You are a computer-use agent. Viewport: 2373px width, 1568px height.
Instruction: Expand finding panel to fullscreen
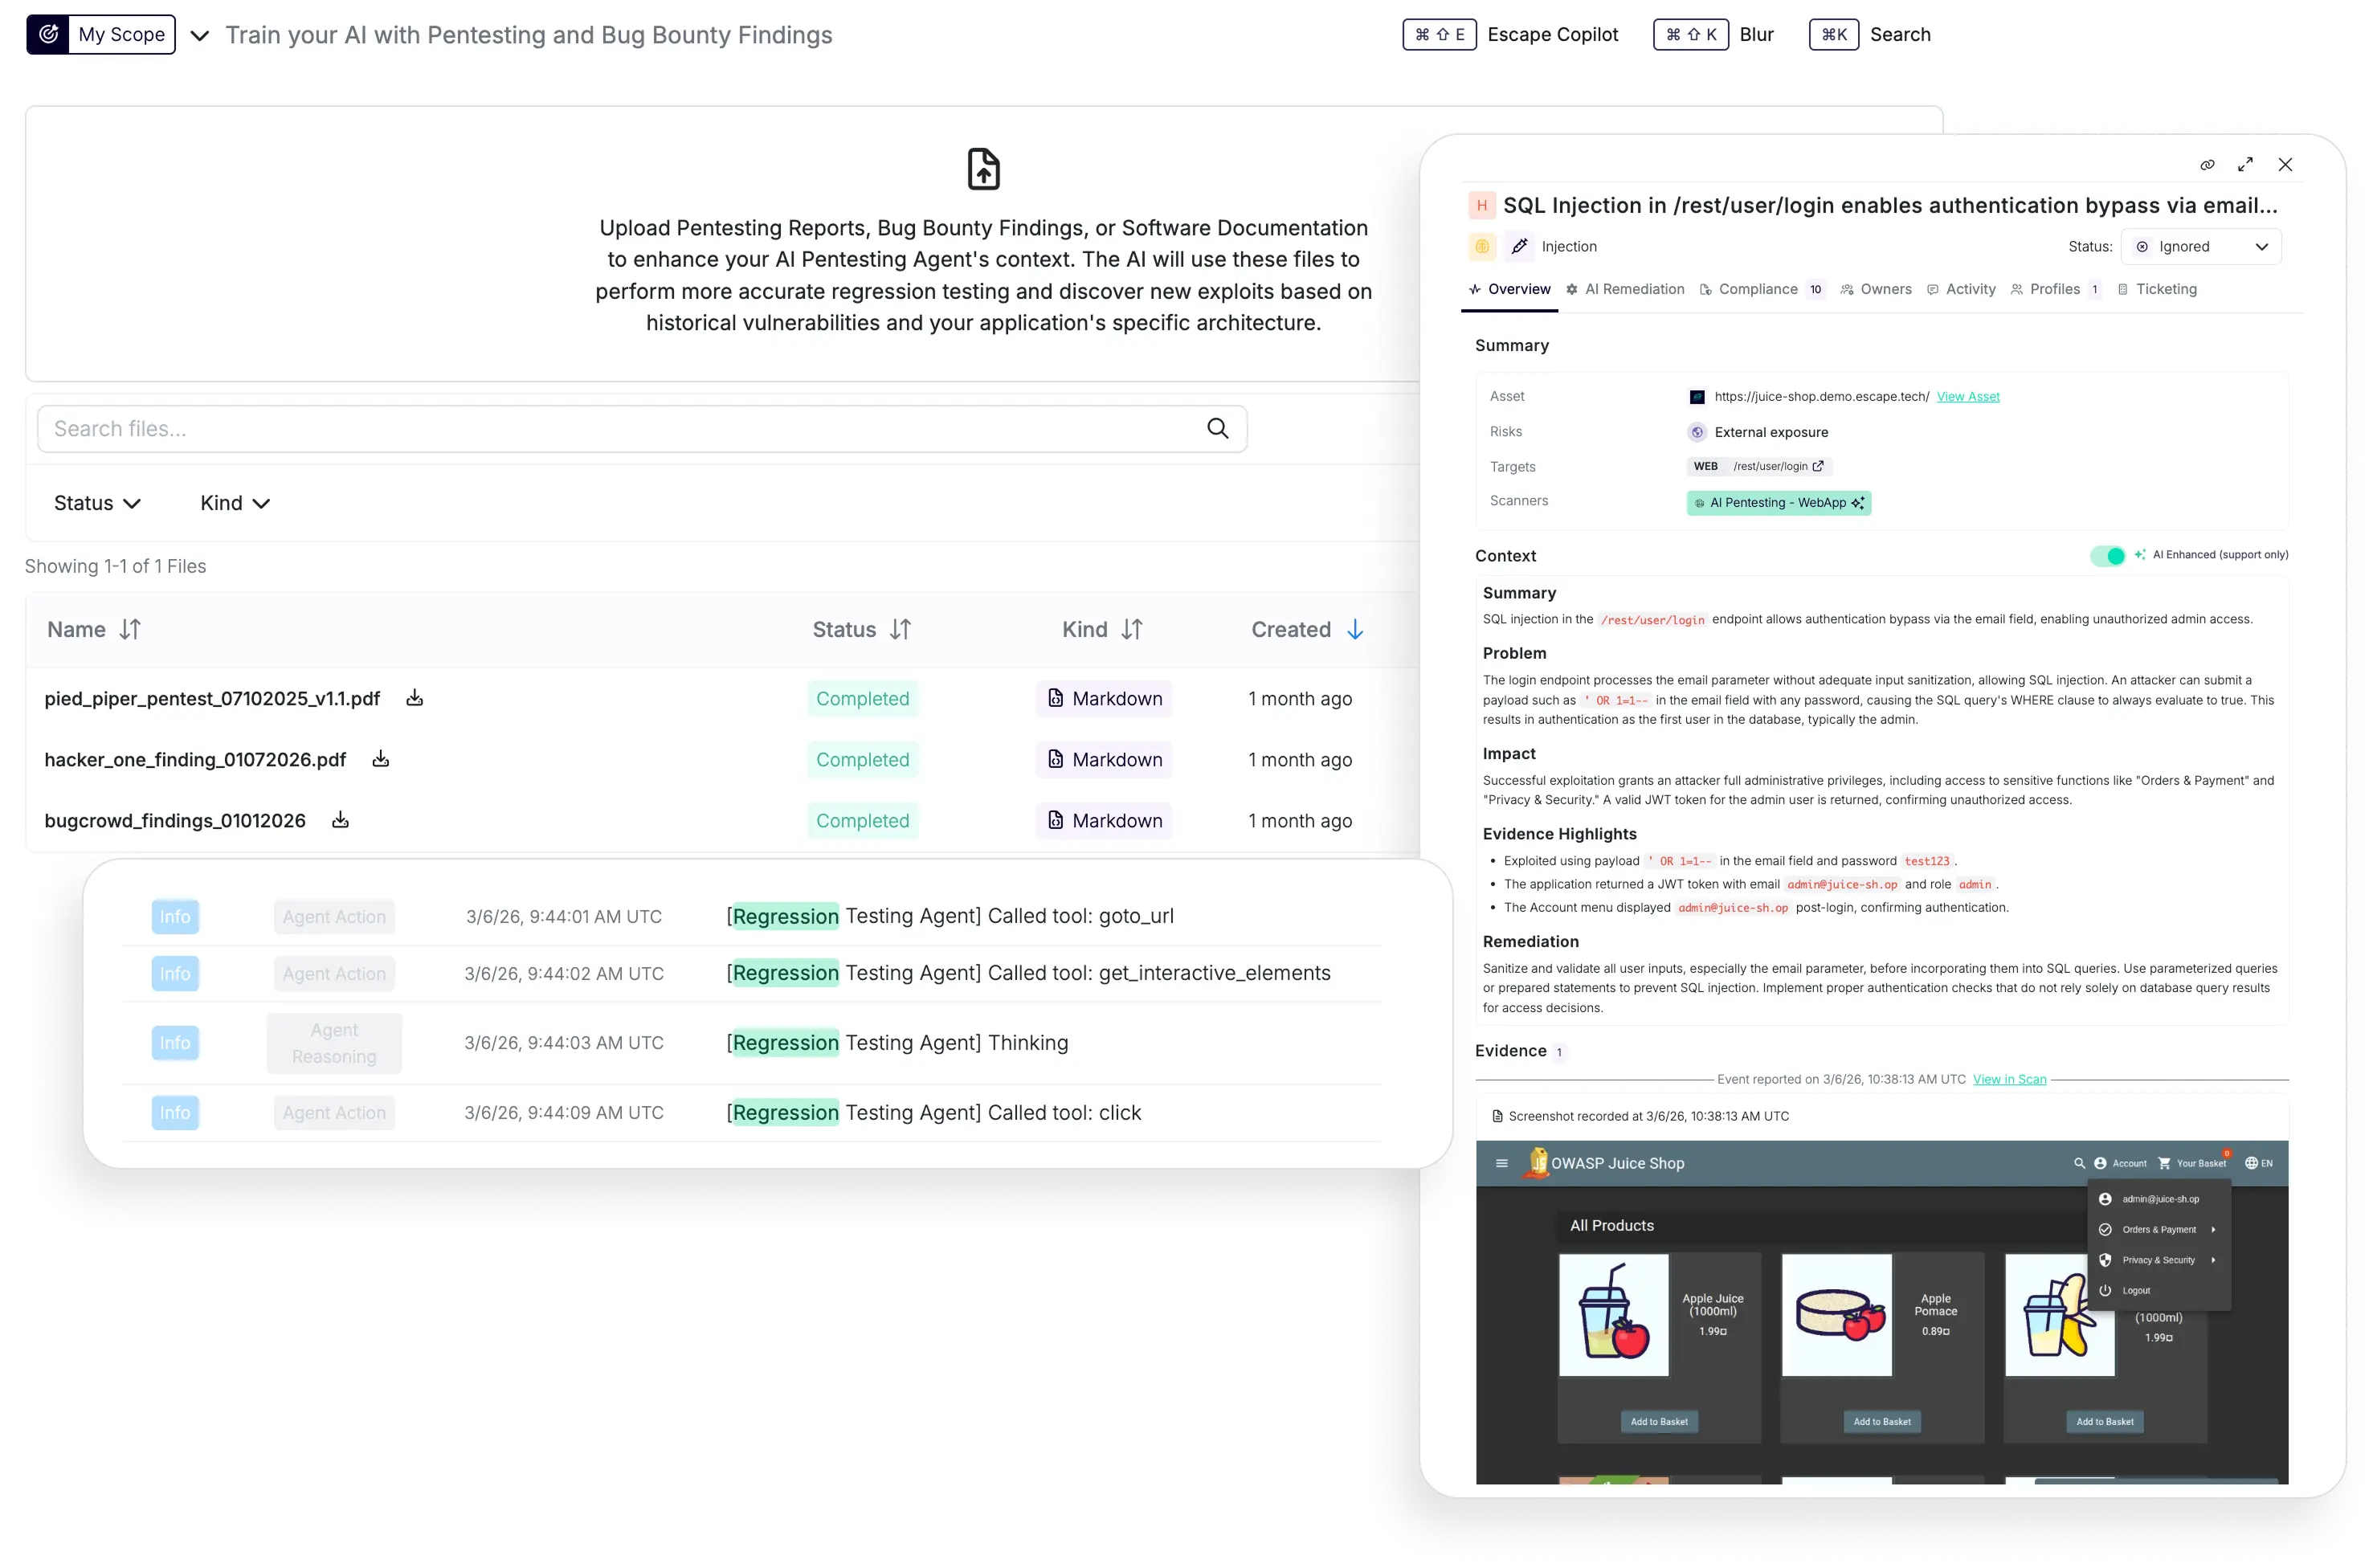2245,165
